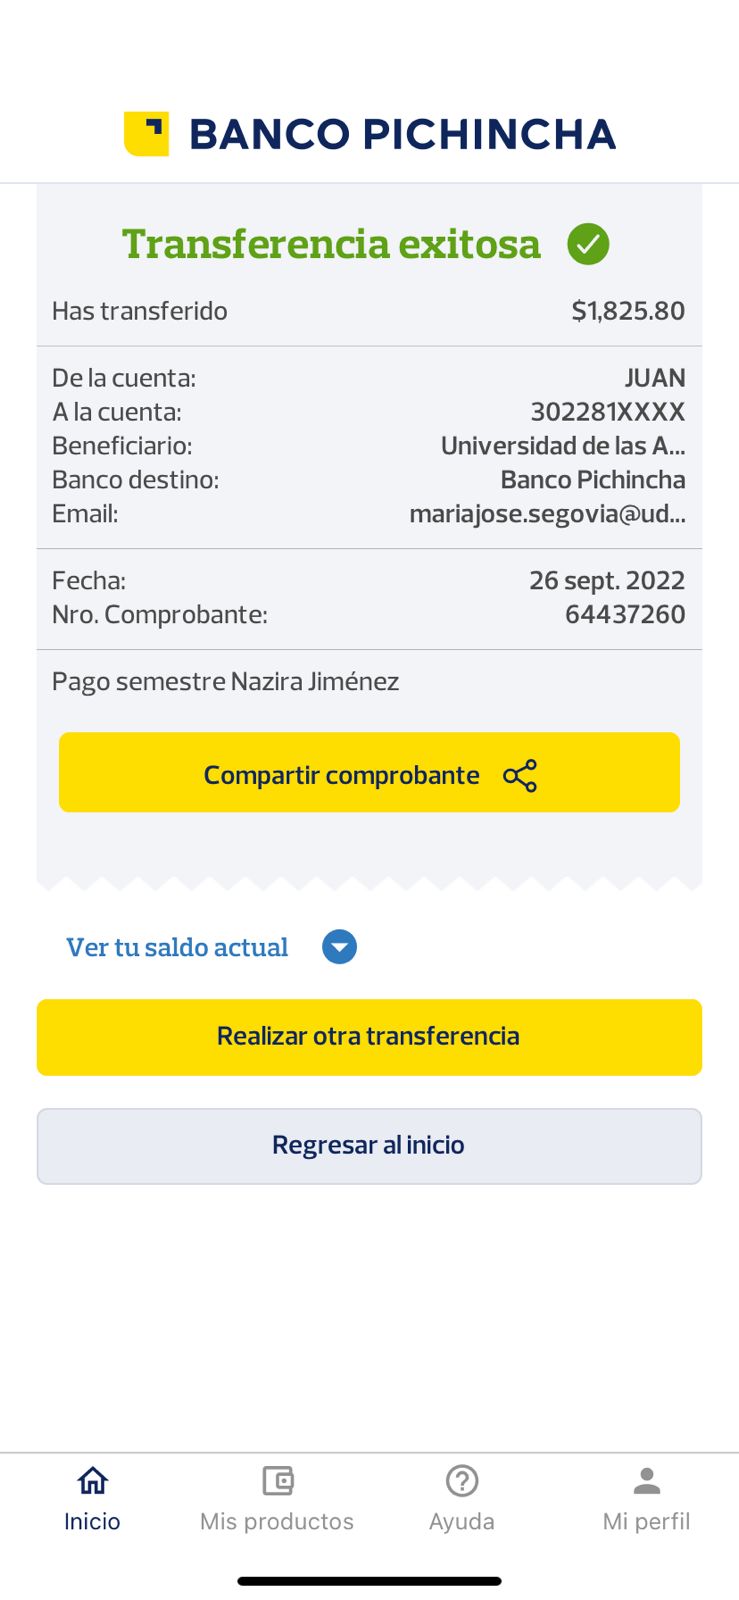
Task: Tap the Compartir comprobante label
Action: tap(342, 776)
